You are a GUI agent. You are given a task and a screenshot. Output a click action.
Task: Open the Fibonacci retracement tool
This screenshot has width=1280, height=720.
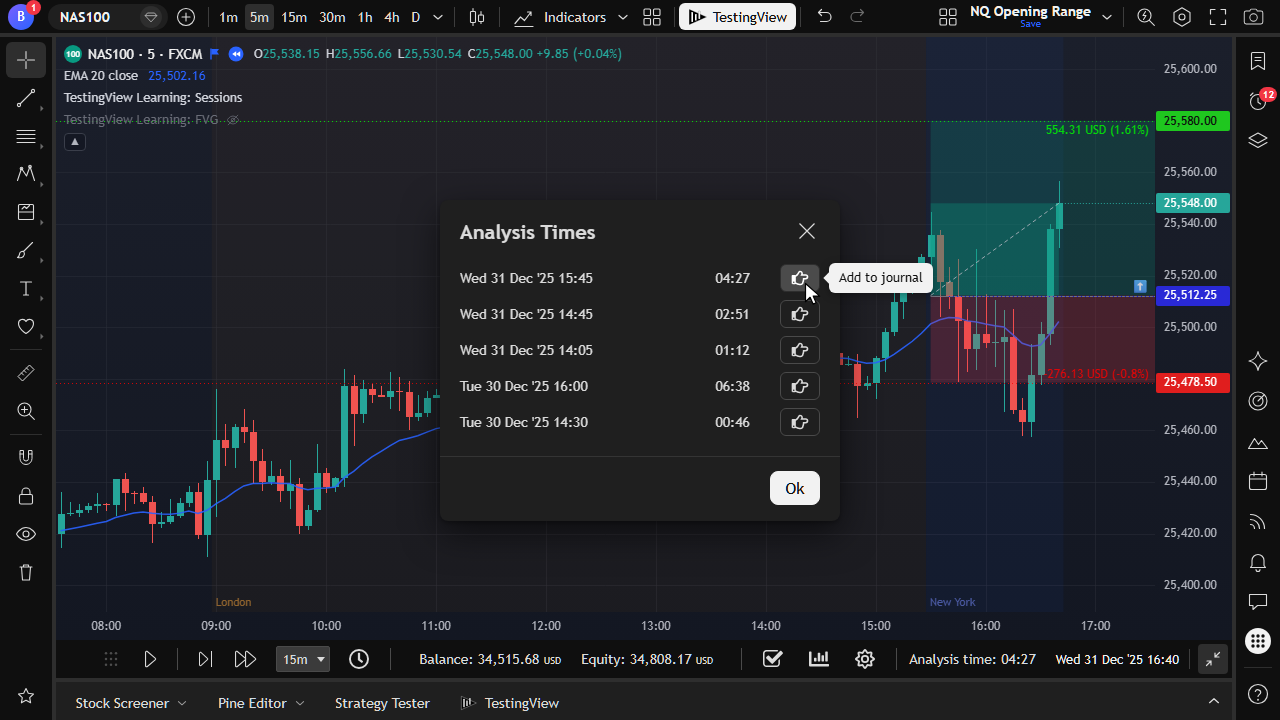(26, 136)
